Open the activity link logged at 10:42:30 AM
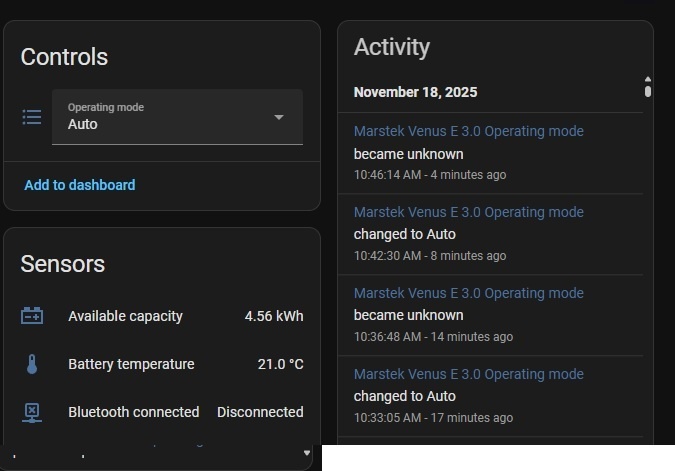 [x=468, y=212]
